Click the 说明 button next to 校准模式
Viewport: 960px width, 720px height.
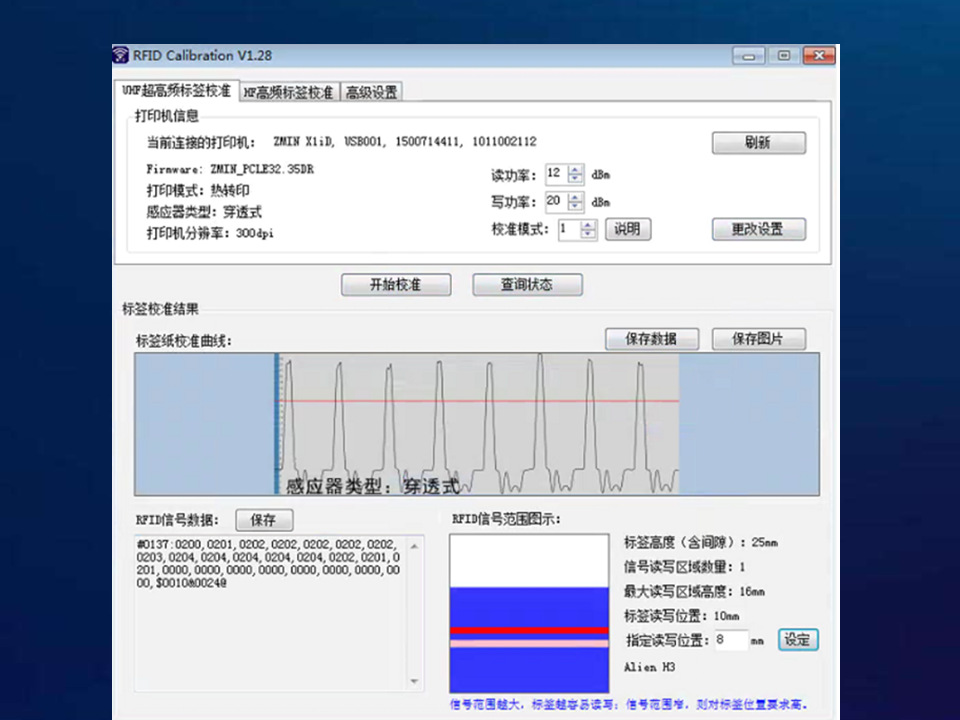pos(628,229)
